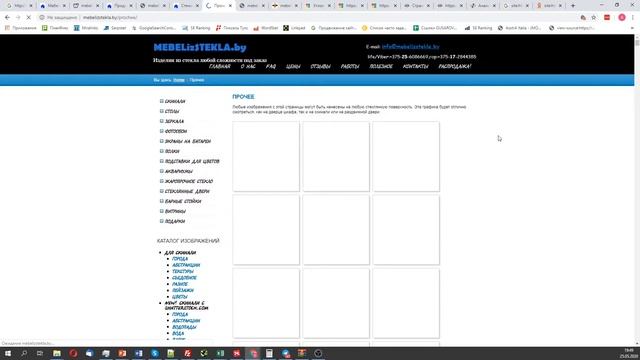The width and height of the screenshot is (640, 360).
Task: Click the info@mebelizstekla.by email link
Action: tap(411, 47)
